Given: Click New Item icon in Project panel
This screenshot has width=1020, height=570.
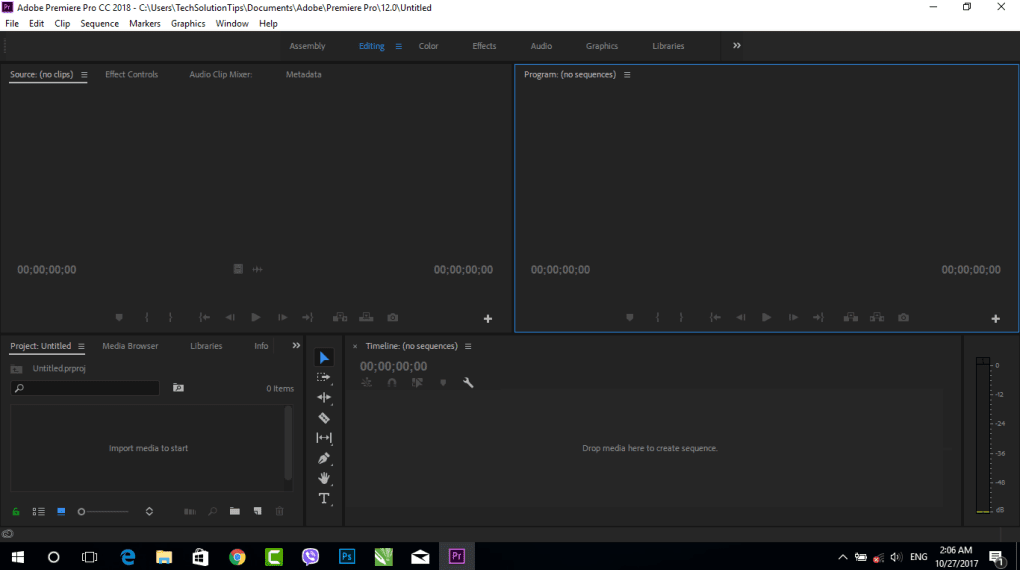Looking at the screenshot, I should (258, 511).
